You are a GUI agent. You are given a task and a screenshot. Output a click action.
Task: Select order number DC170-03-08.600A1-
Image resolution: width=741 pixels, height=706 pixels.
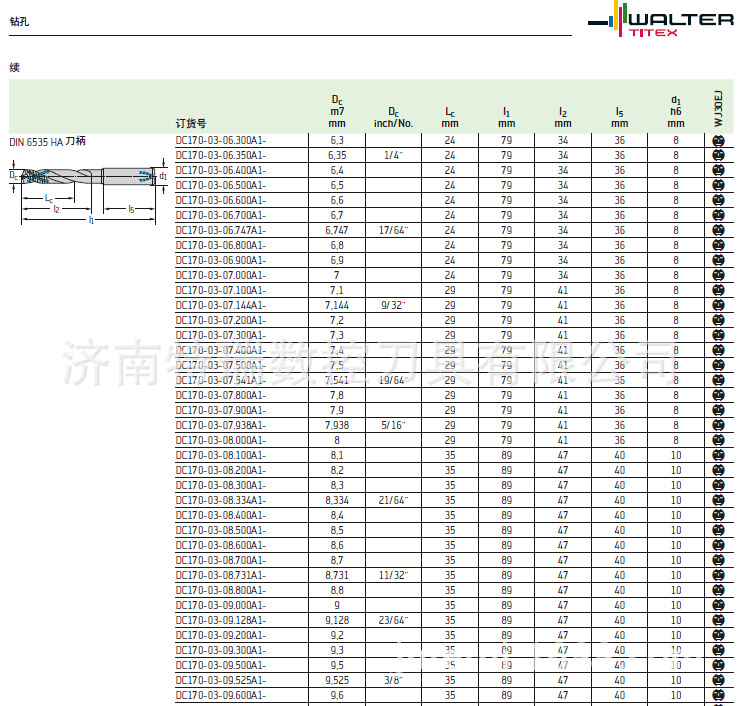pyautogui.click(x=221, y=545)
